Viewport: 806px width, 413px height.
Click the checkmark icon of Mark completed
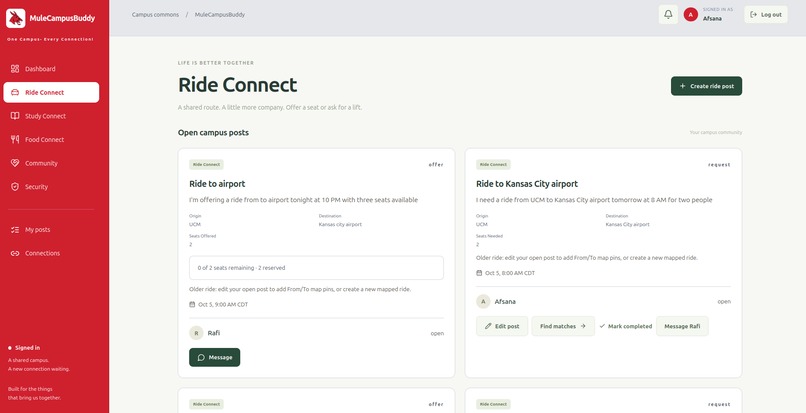[x=602, y=326]
